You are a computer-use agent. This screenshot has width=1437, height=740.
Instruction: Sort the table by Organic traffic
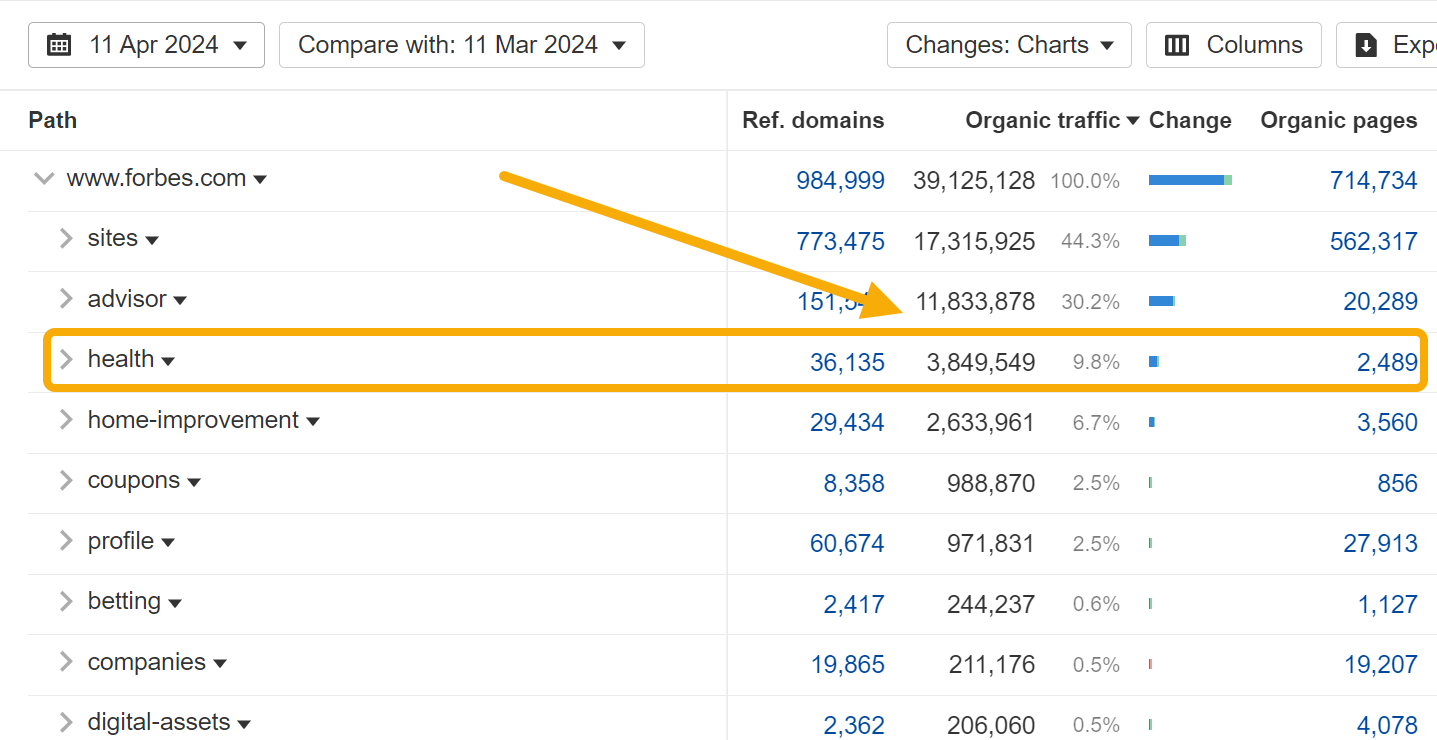(x=1043, y=120)
